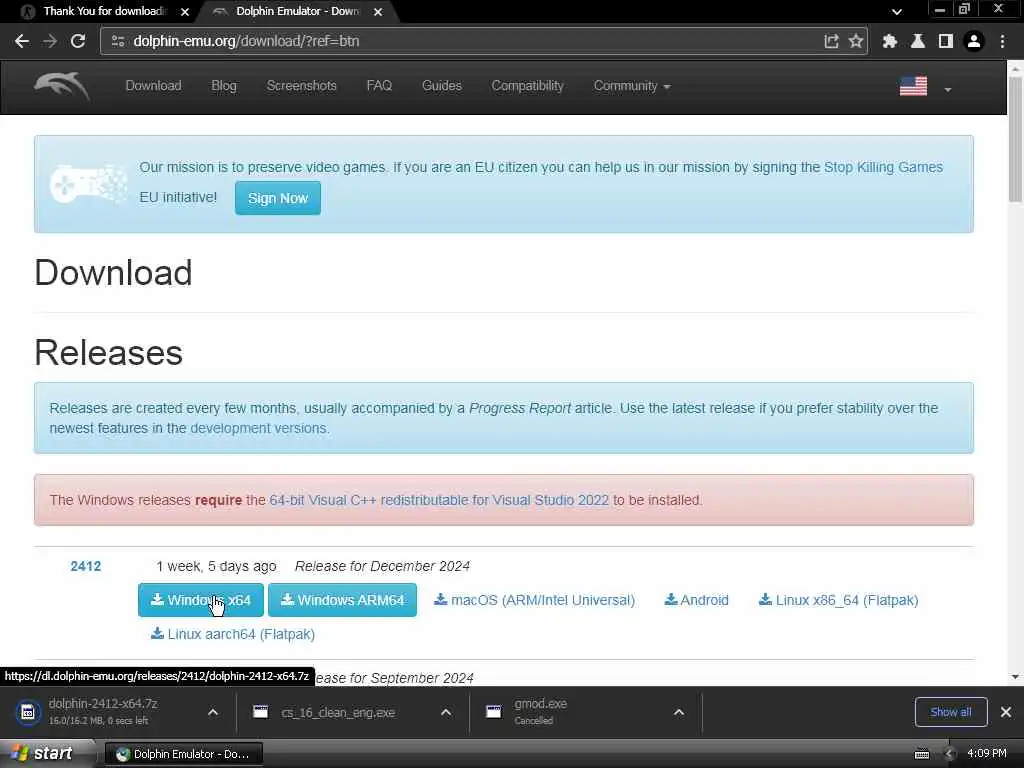Open the Guides nav item
1024x768 pixels.
(442, 86)
